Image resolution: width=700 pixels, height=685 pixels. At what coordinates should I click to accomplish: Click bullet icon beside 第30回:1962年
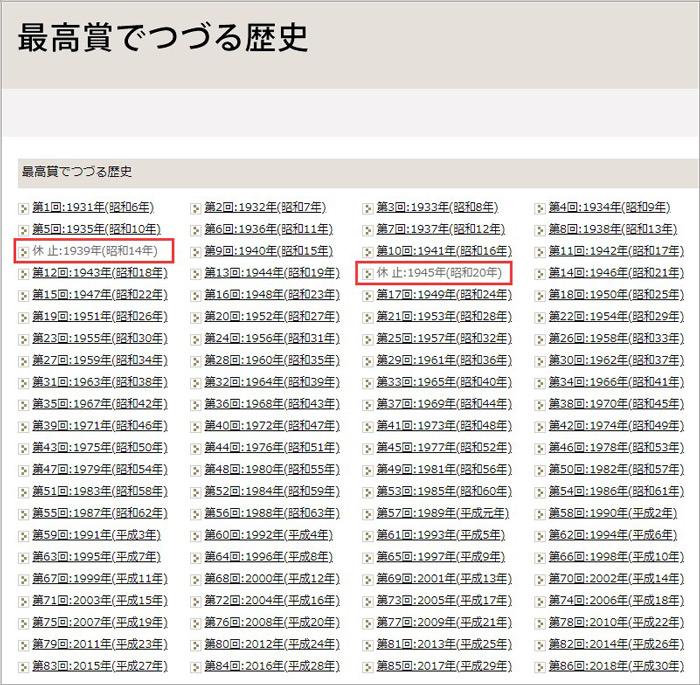click(x=540, y=362)
